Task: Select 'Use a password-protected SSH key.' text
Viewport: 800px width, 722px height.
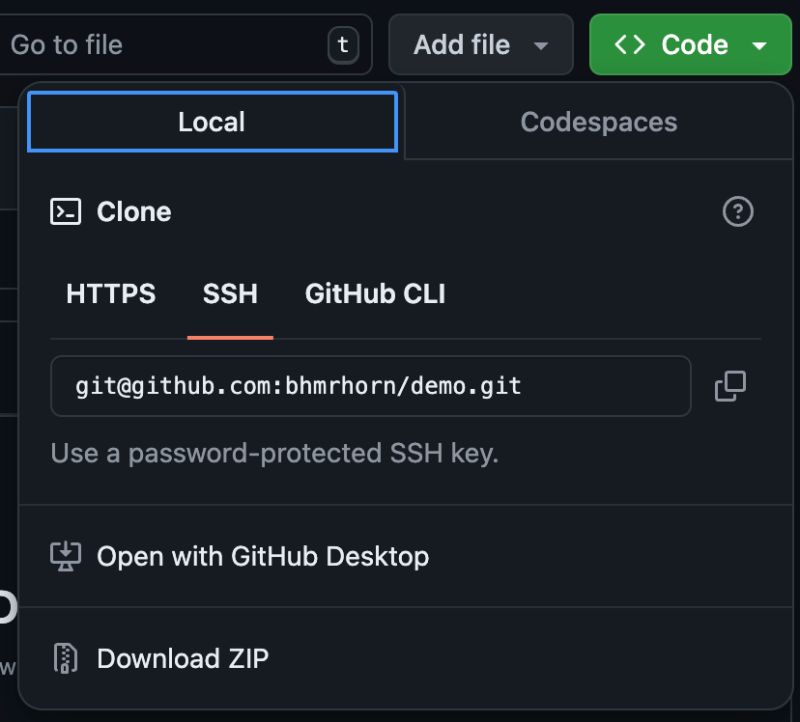Action: (x=274, y=453)
